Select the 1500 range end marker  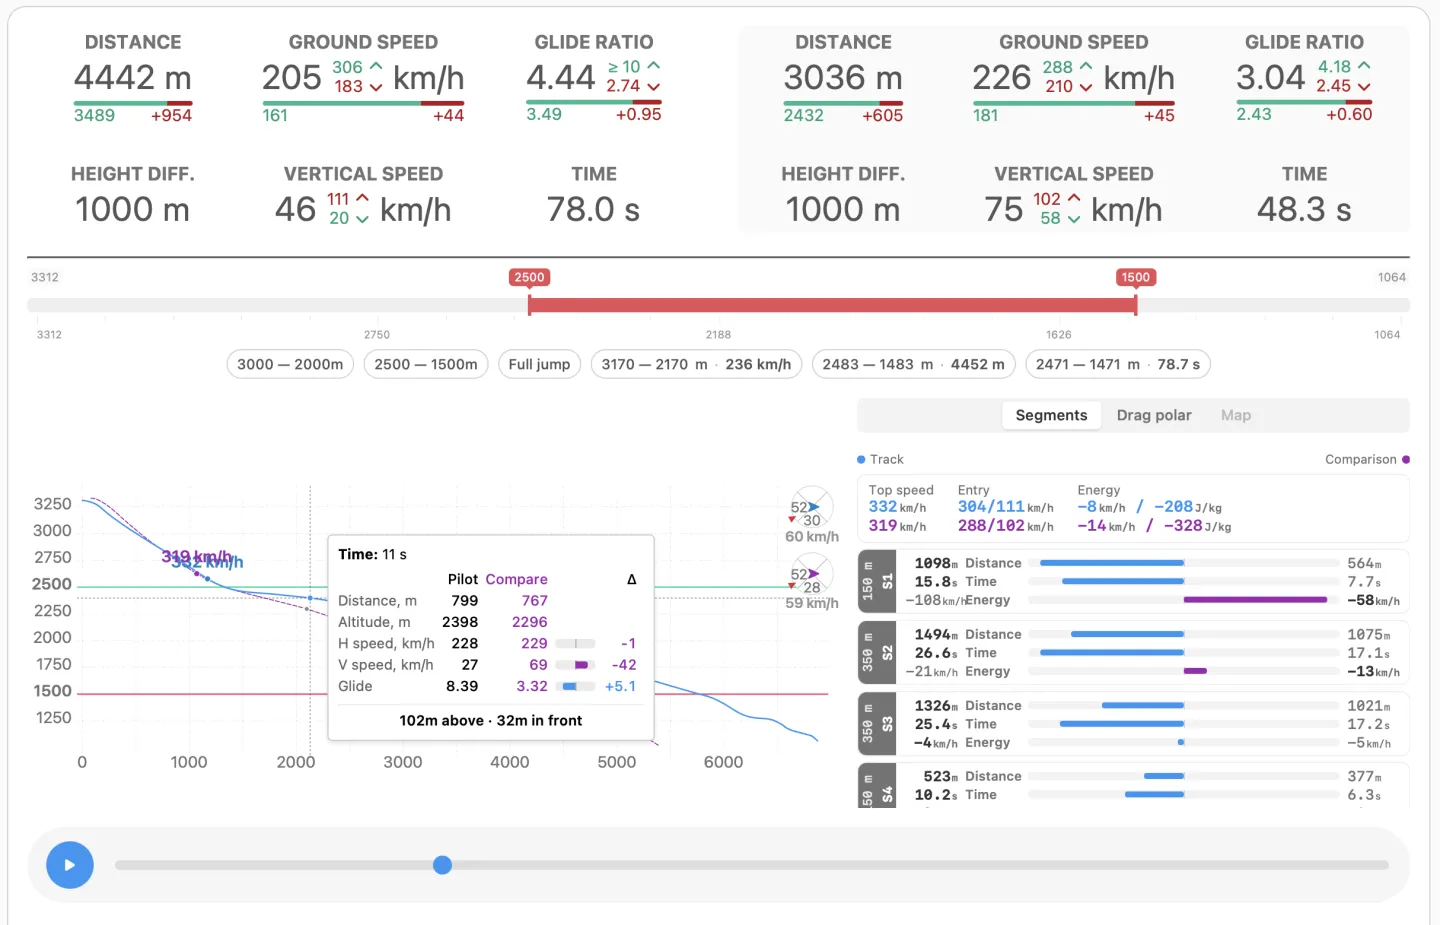[1136, 277]
